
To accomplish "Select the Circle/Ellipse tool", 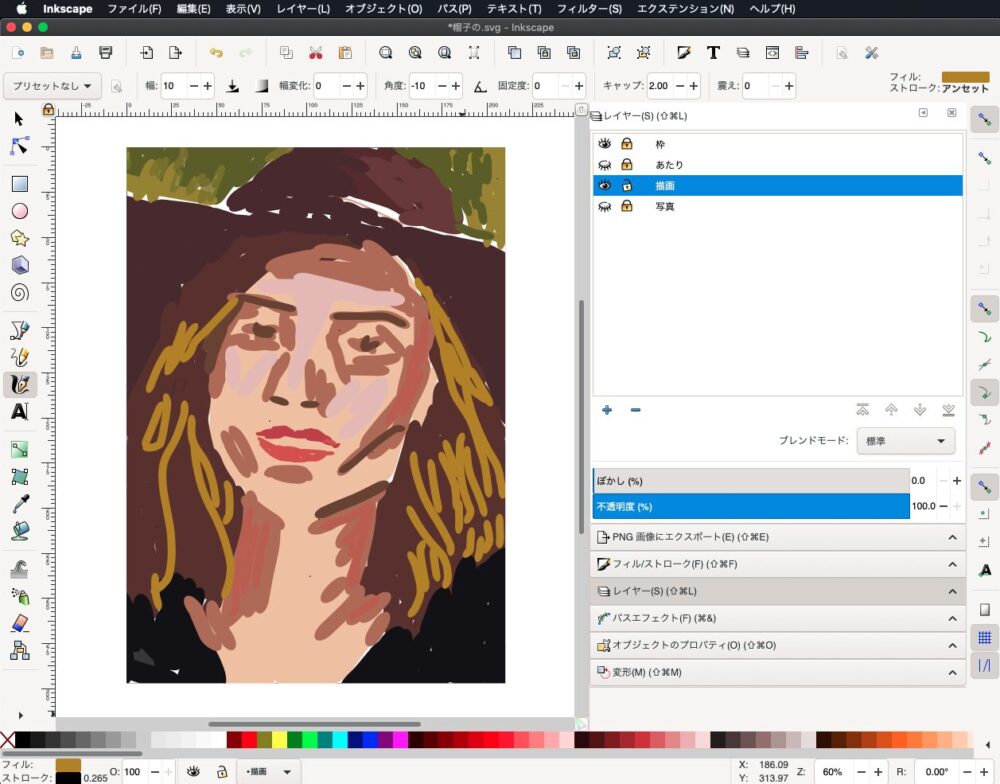I will click(x=19, y=211).
